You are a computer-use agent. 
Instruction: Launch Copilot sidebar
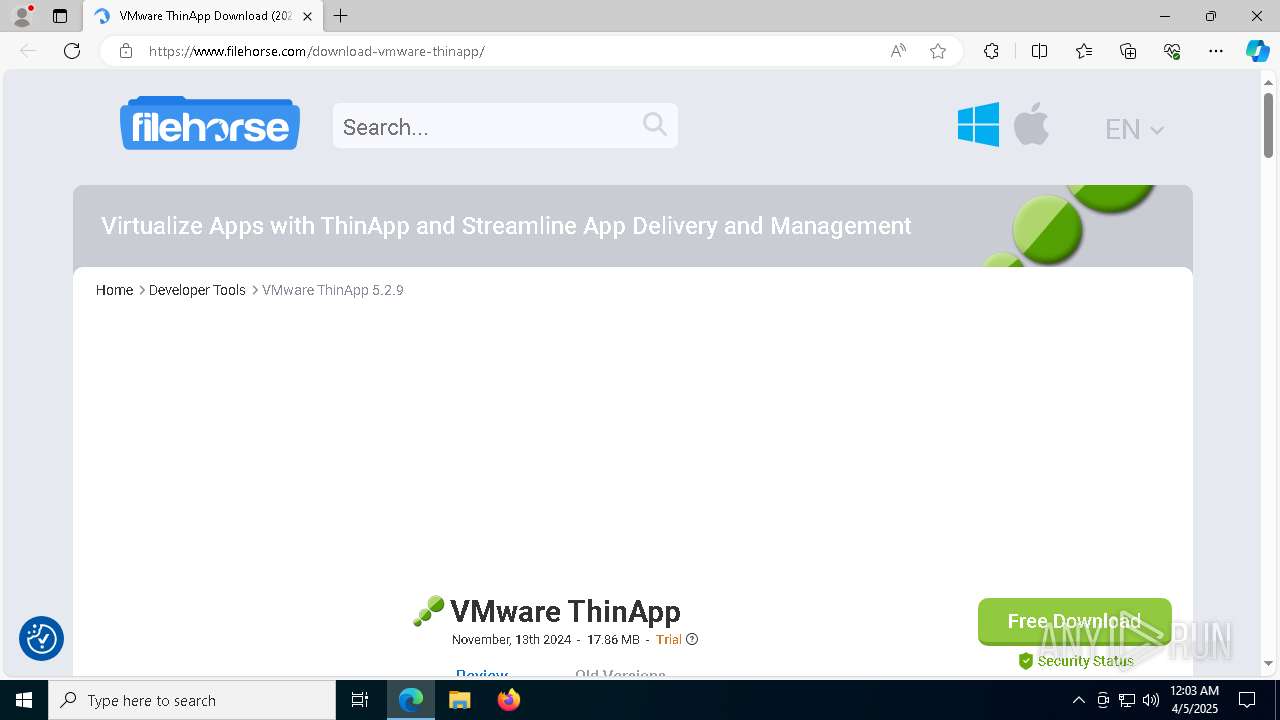[x=1257, y=51]
